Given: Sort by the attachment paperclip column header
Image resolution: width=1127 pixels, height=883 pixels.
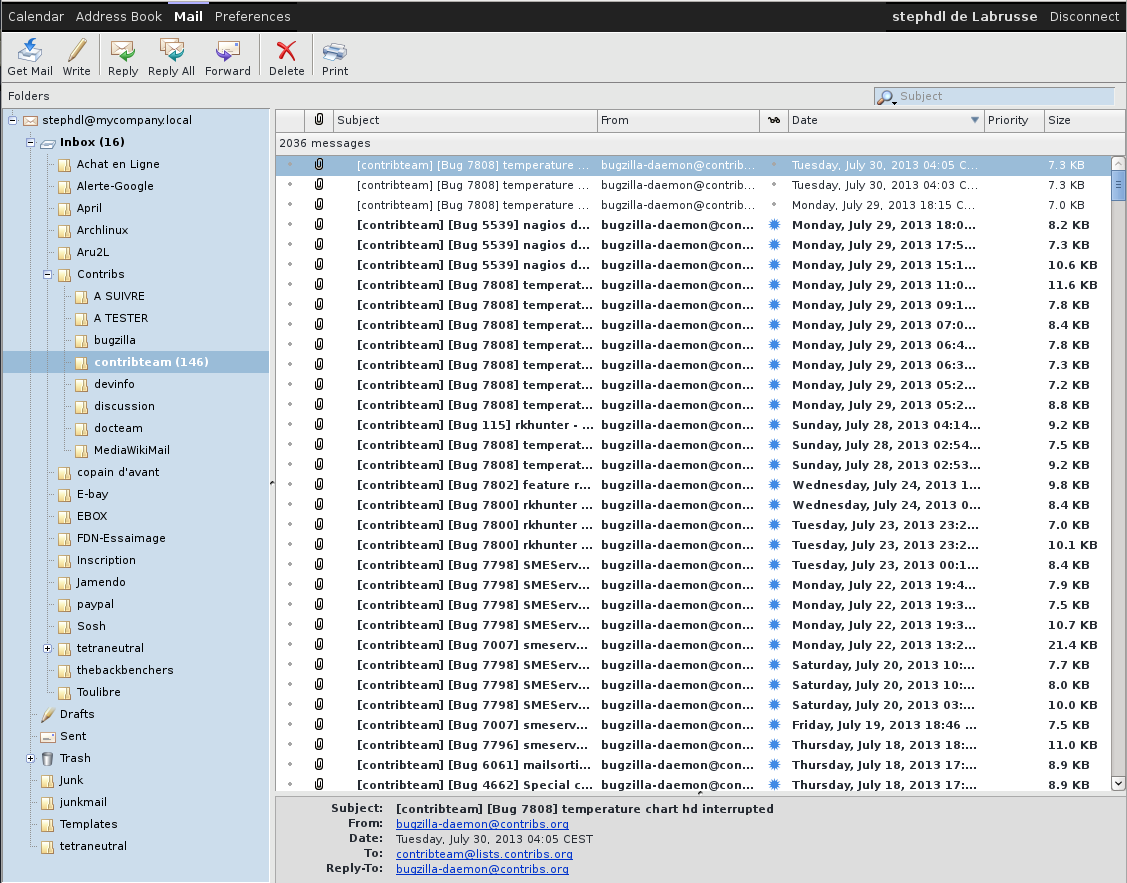Looking at the screenshot, I should point(319,120).
